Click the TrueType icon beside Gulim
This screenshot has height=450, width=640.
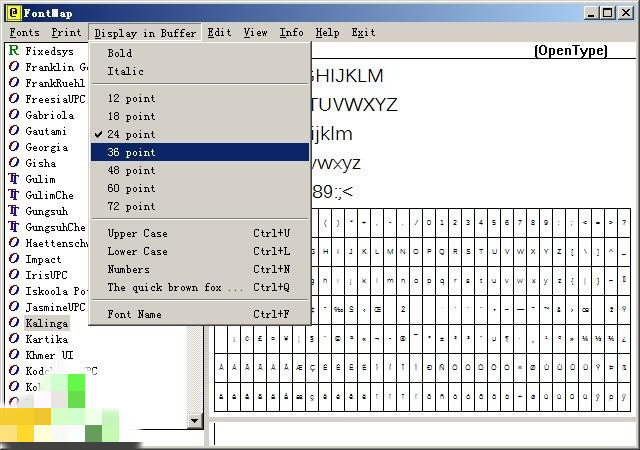[14, 179]
